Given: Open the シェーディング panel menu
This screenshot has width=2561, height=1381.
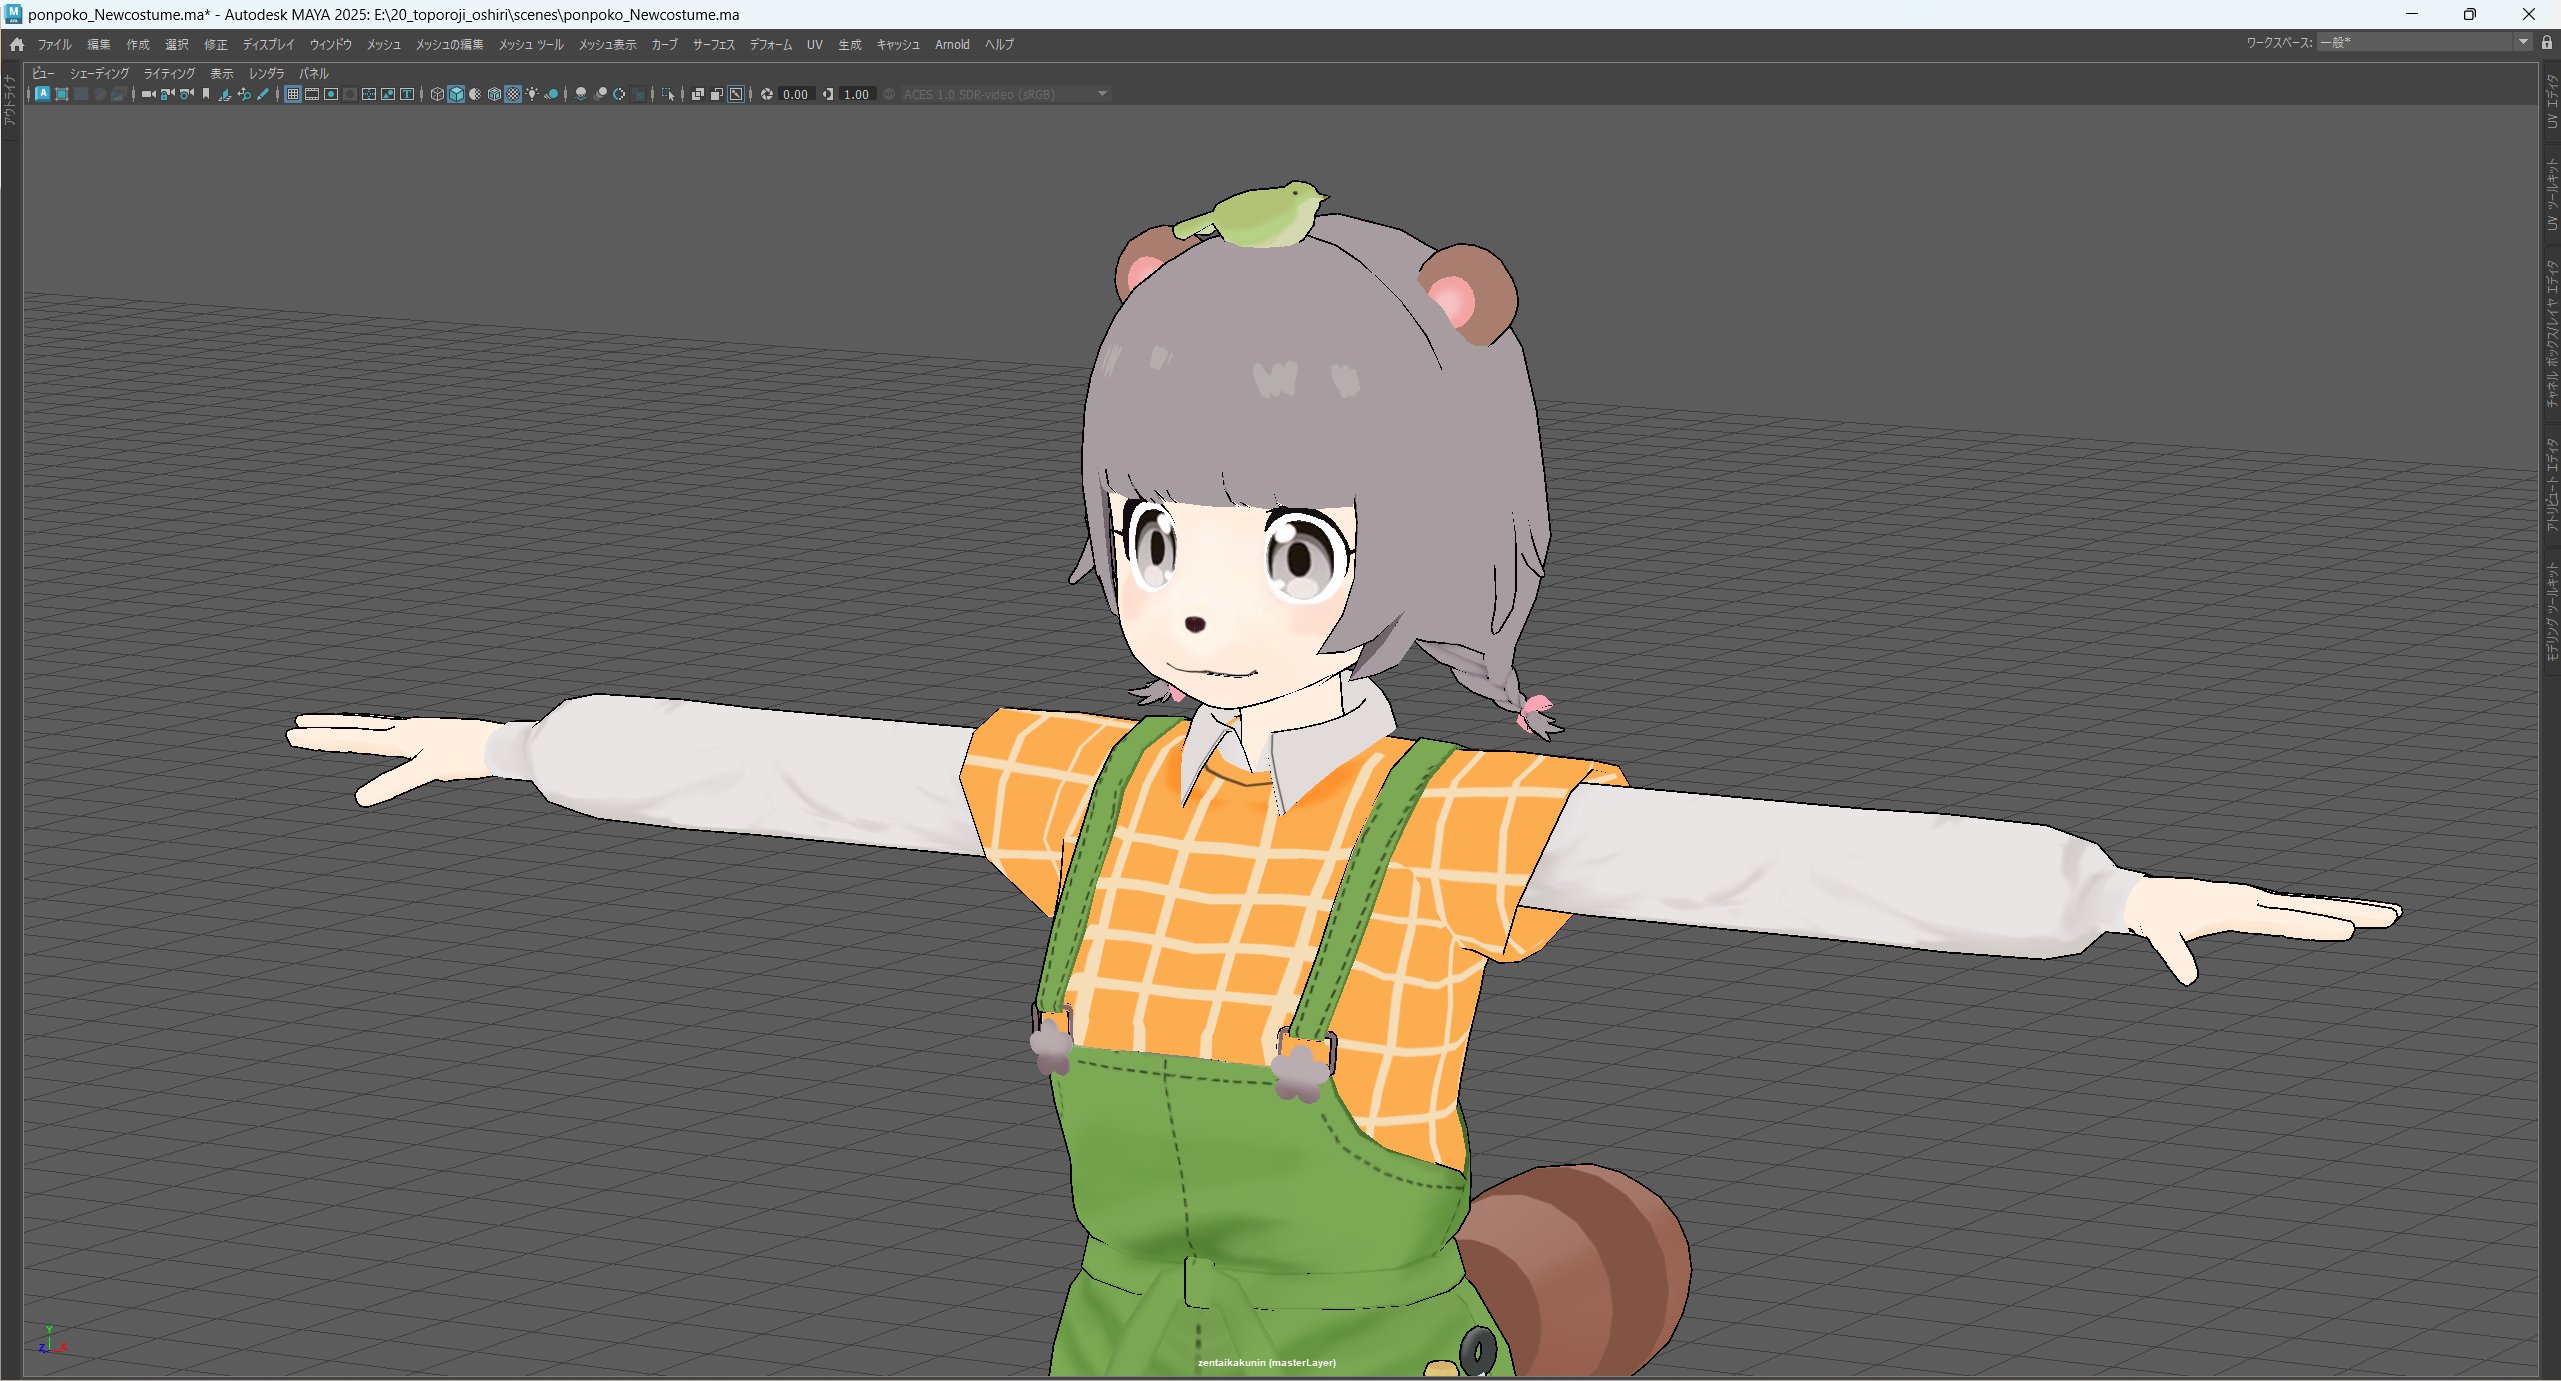Looking at the screenshot, I should tap(99, 73).
